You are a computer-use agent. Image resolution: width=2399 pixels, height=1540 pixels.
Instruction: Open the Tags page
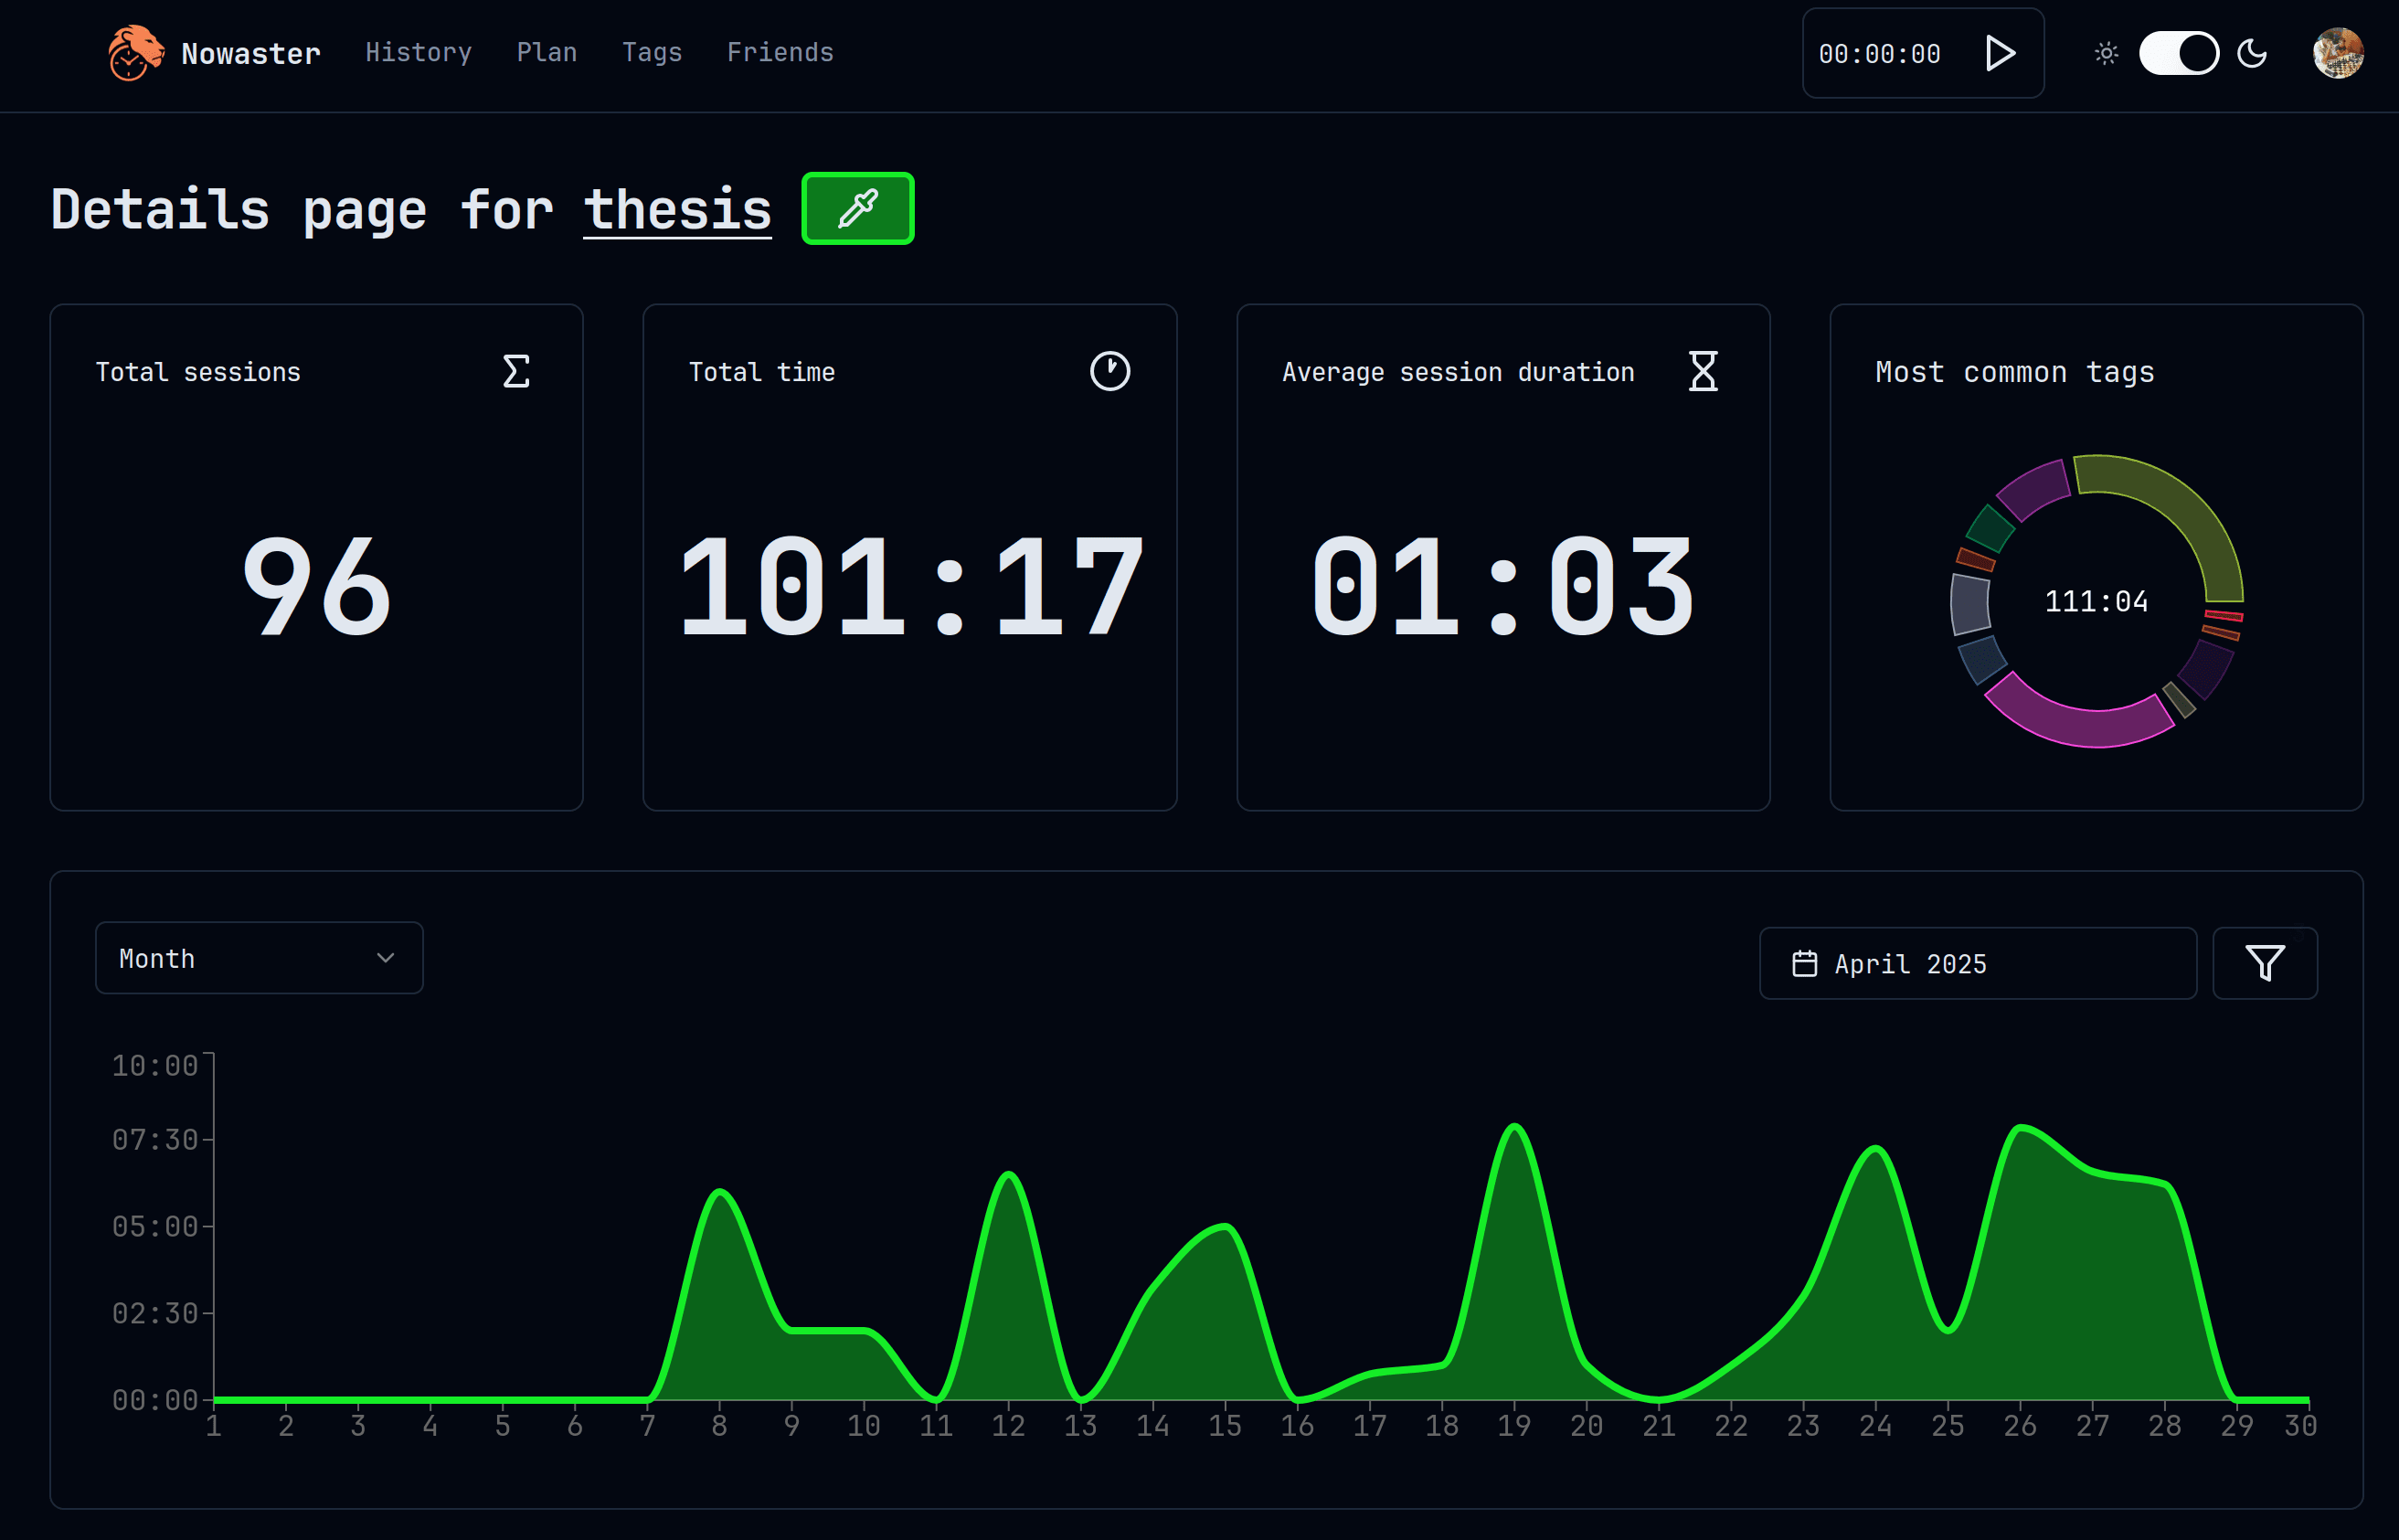pos(652,53)
